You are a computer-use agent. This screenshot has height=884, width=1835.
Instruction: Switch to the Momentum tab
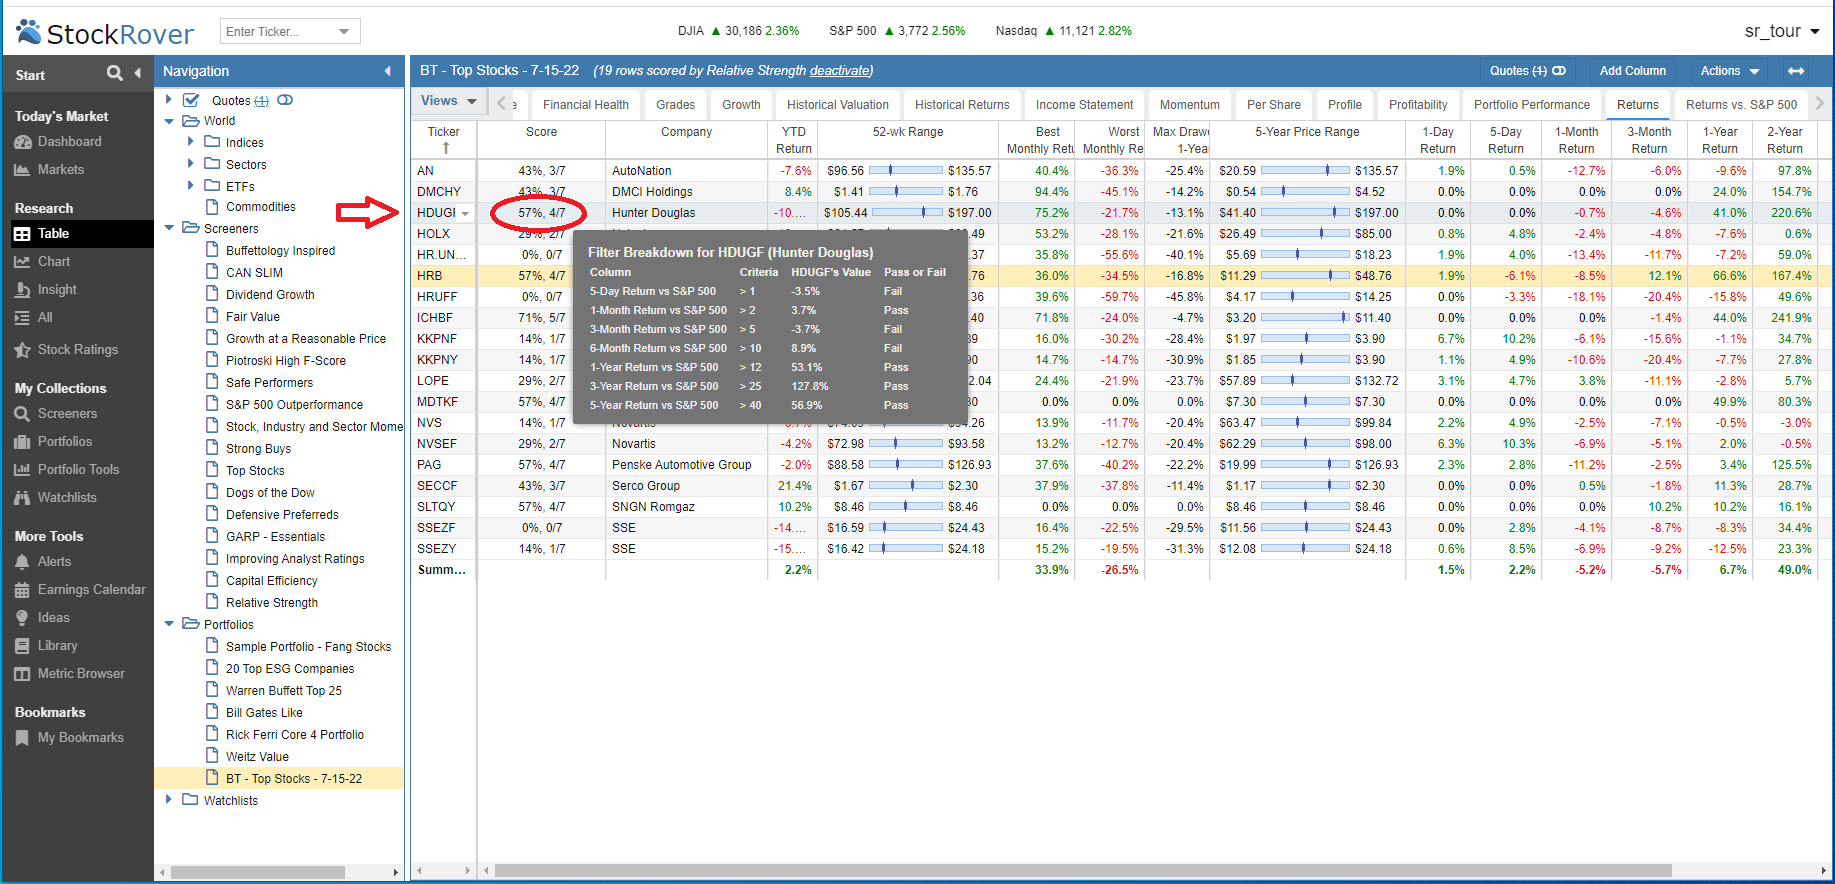(x=1190, y=105)
